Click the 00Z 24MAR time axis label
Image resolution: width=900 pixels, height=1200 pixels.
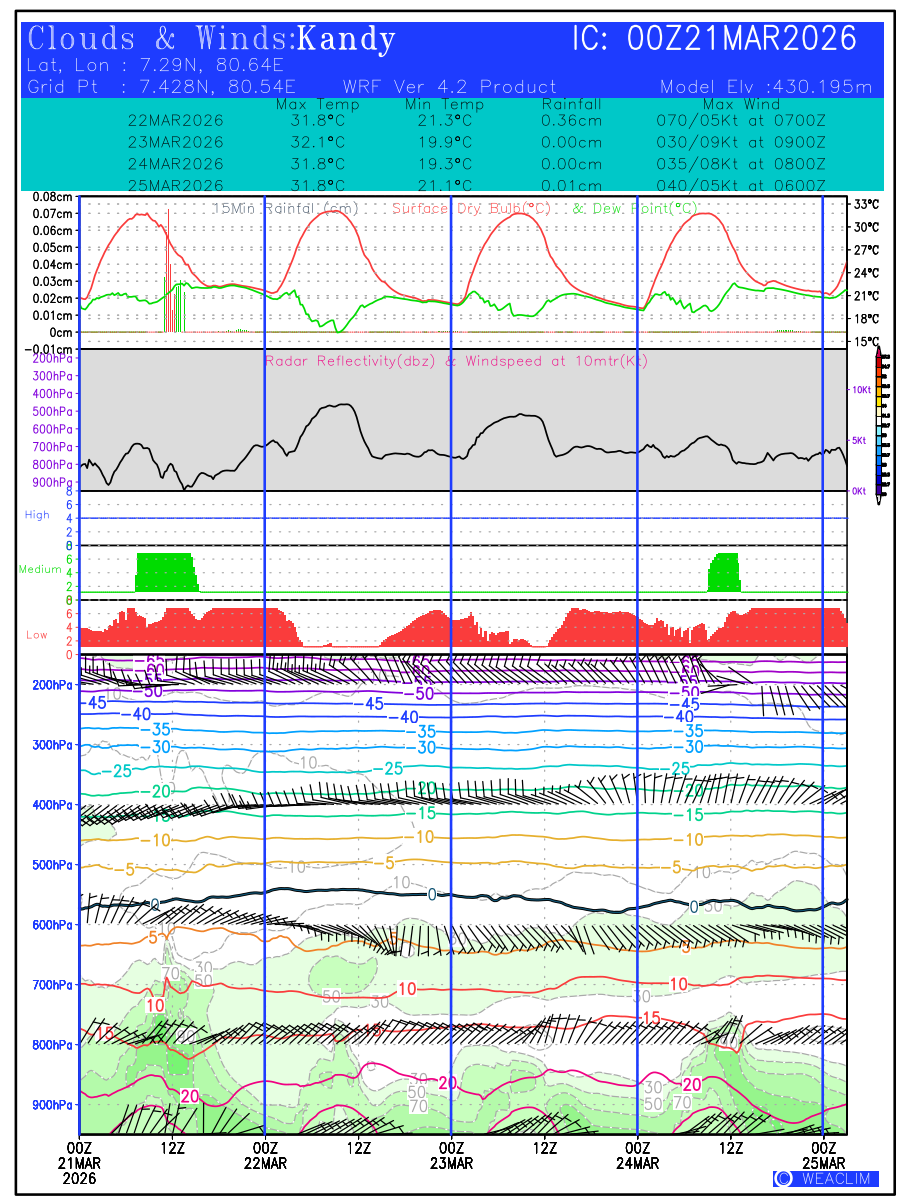click(637, 1155)
